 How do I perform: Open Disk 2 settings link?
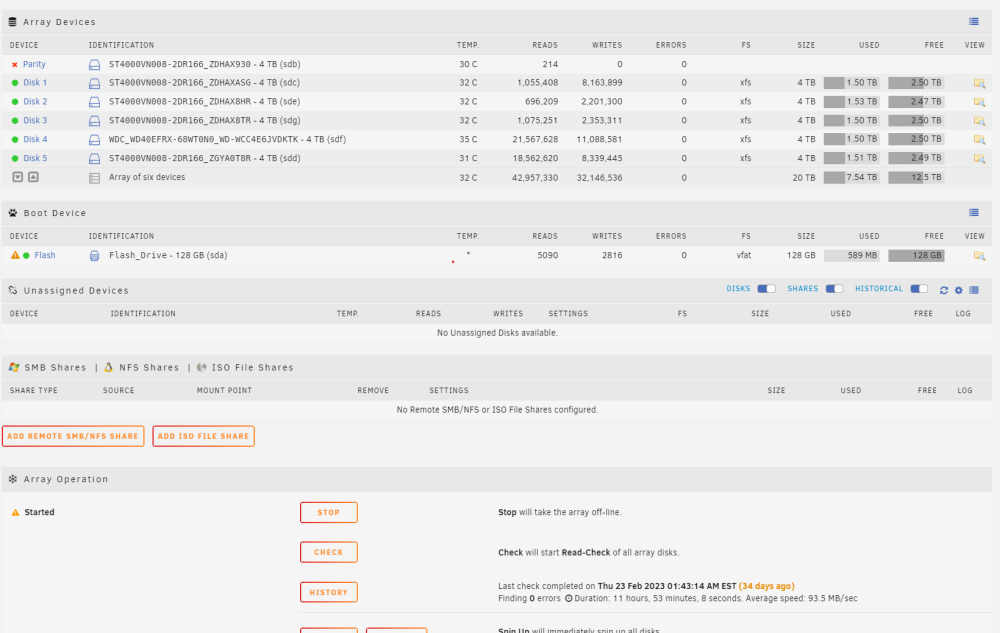point(35,101)
